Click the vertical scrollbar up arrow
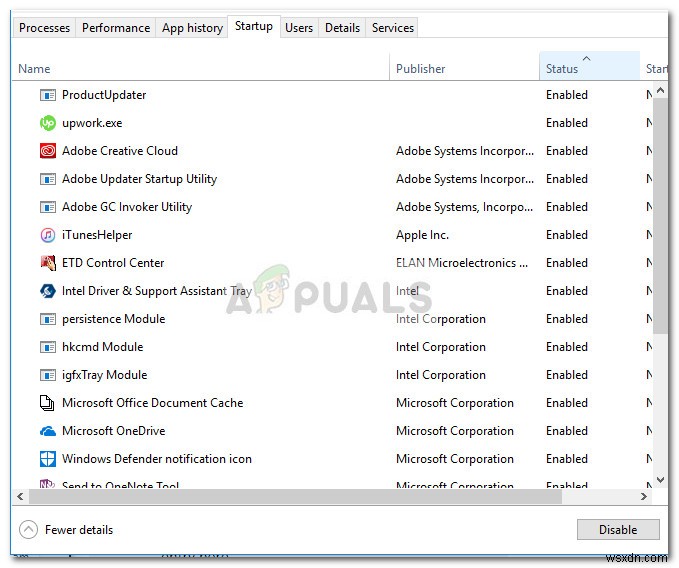The width and height of the screenshot is (679, 568). [x=660, y=90]
